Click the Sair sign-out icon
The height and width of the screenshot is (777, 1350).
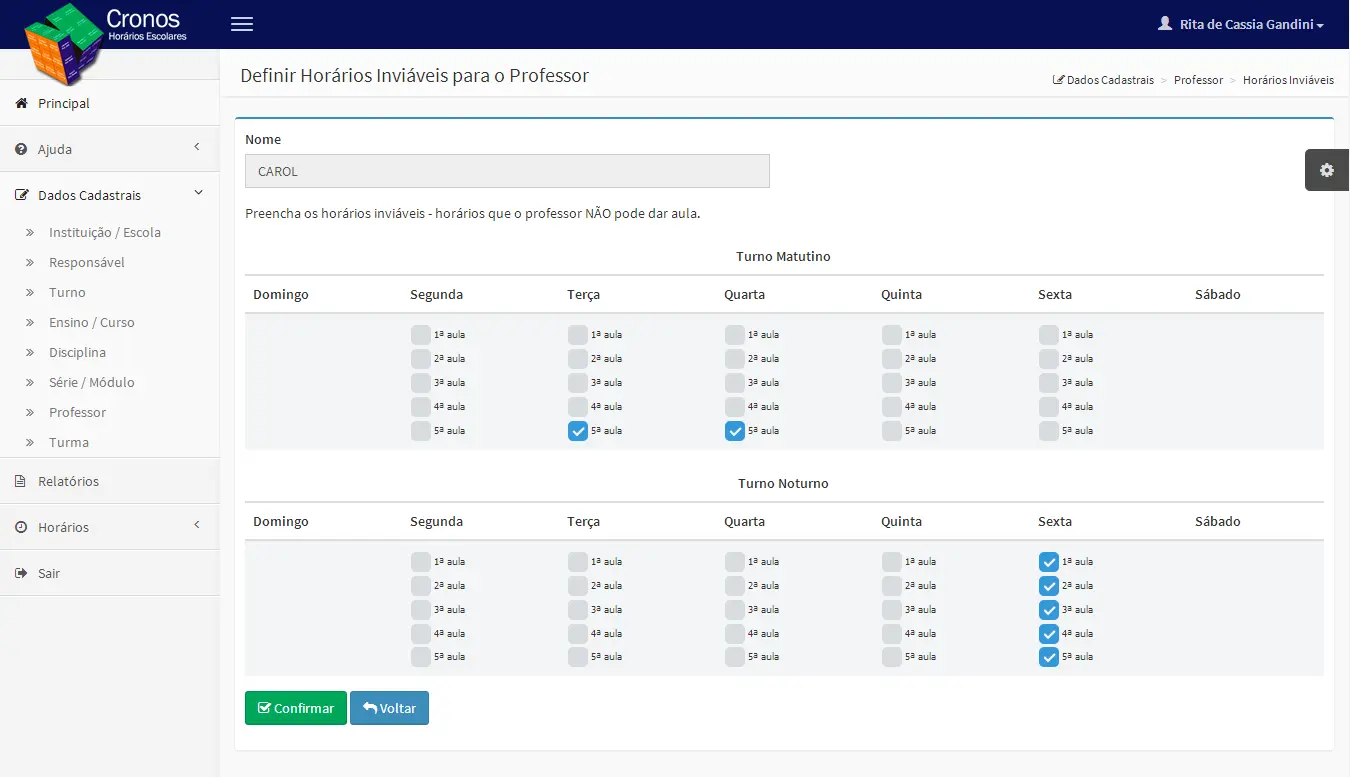(x=21, y=573)
